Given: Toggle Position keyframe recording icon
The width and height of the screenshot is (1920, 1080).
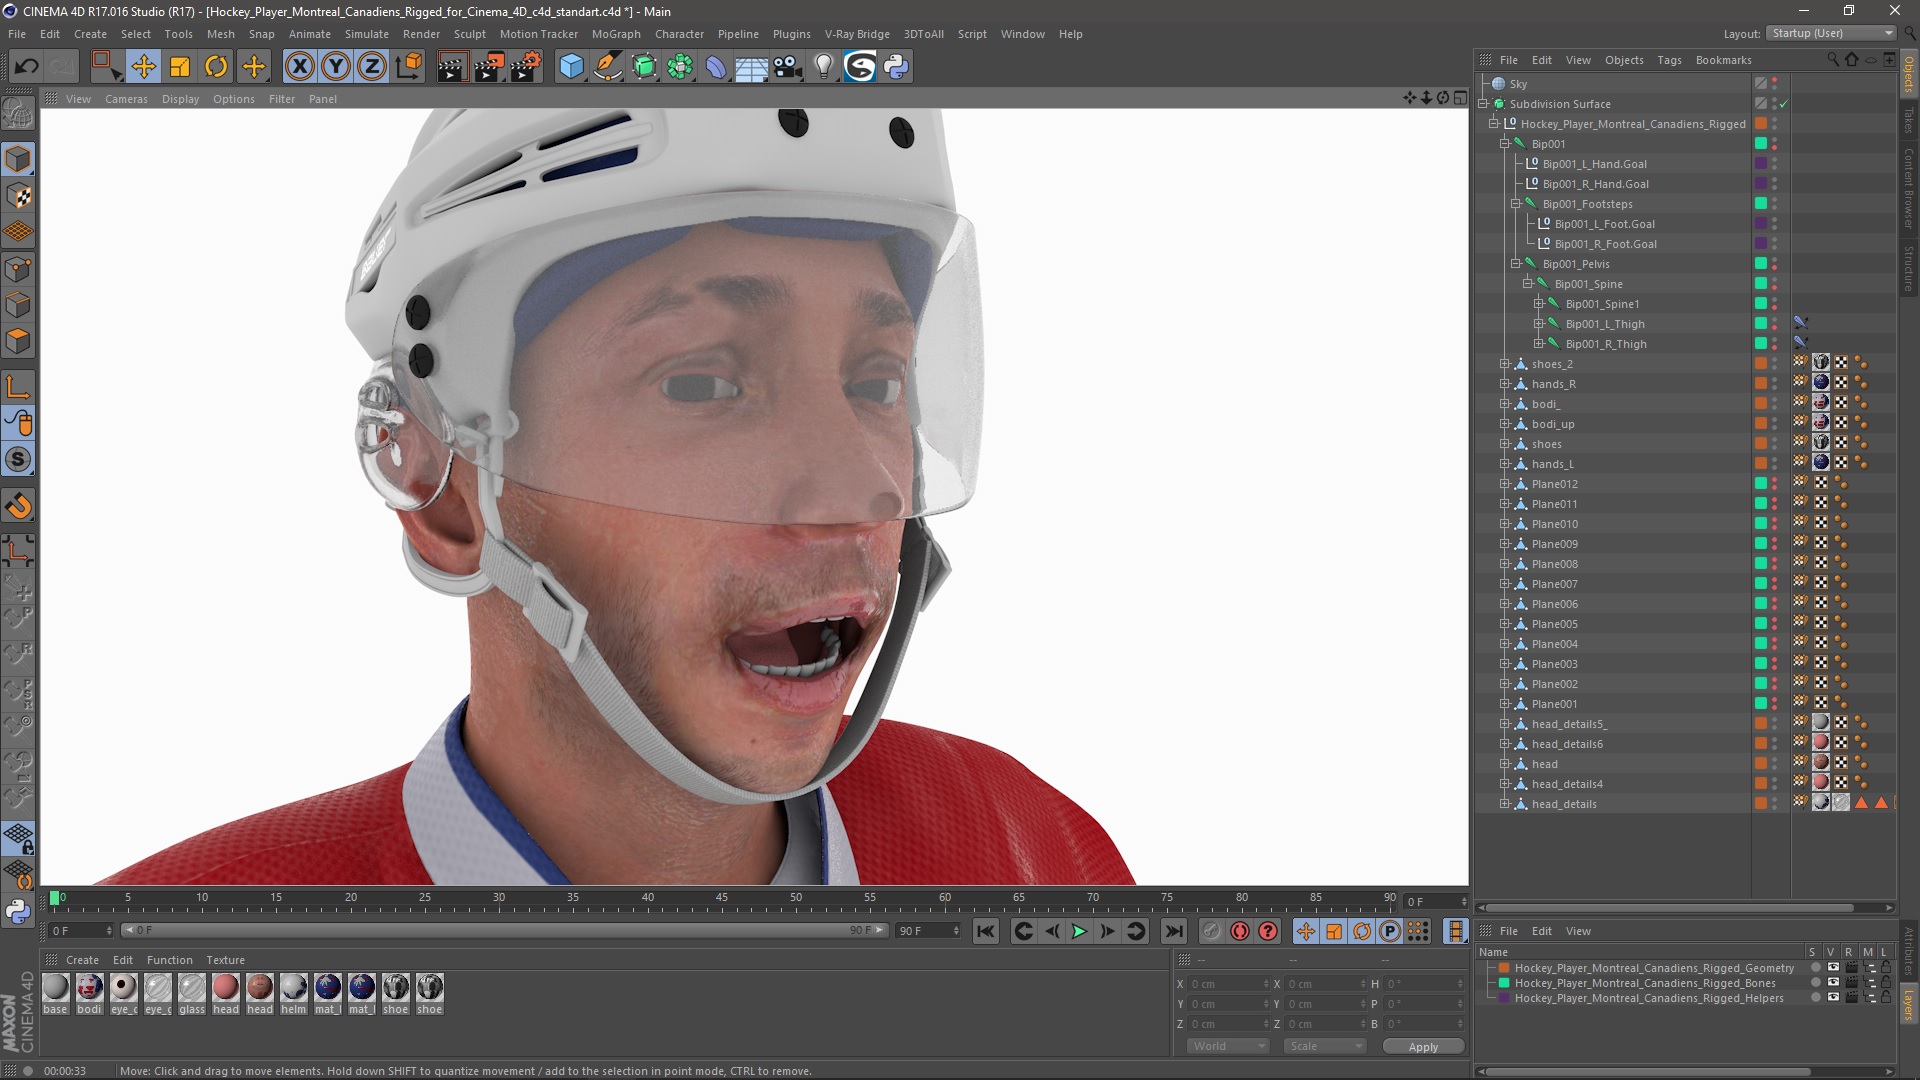Looking at the screenshot, I should (x=1305, y=932).
